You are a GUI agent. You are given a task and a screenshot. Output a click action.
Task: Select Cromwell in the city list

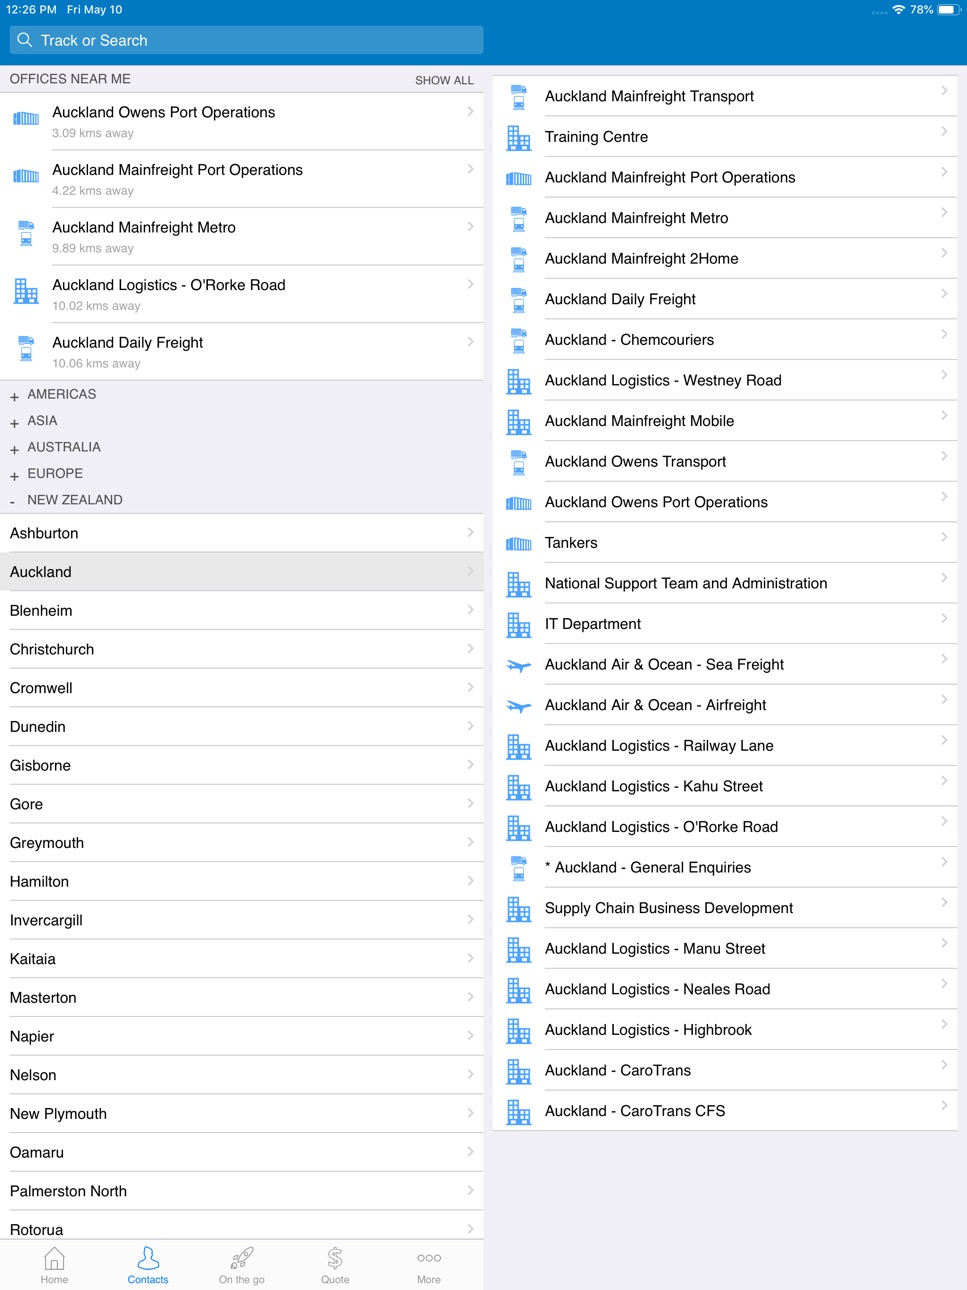coord(242,688)
